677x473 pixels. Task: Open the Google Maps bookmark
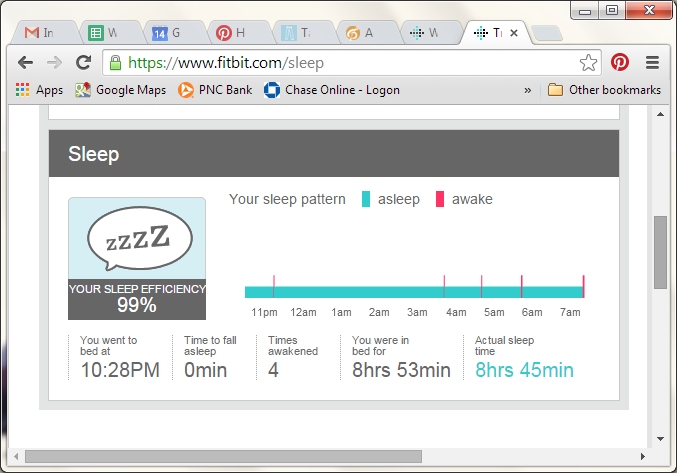[x=120, y=90]
